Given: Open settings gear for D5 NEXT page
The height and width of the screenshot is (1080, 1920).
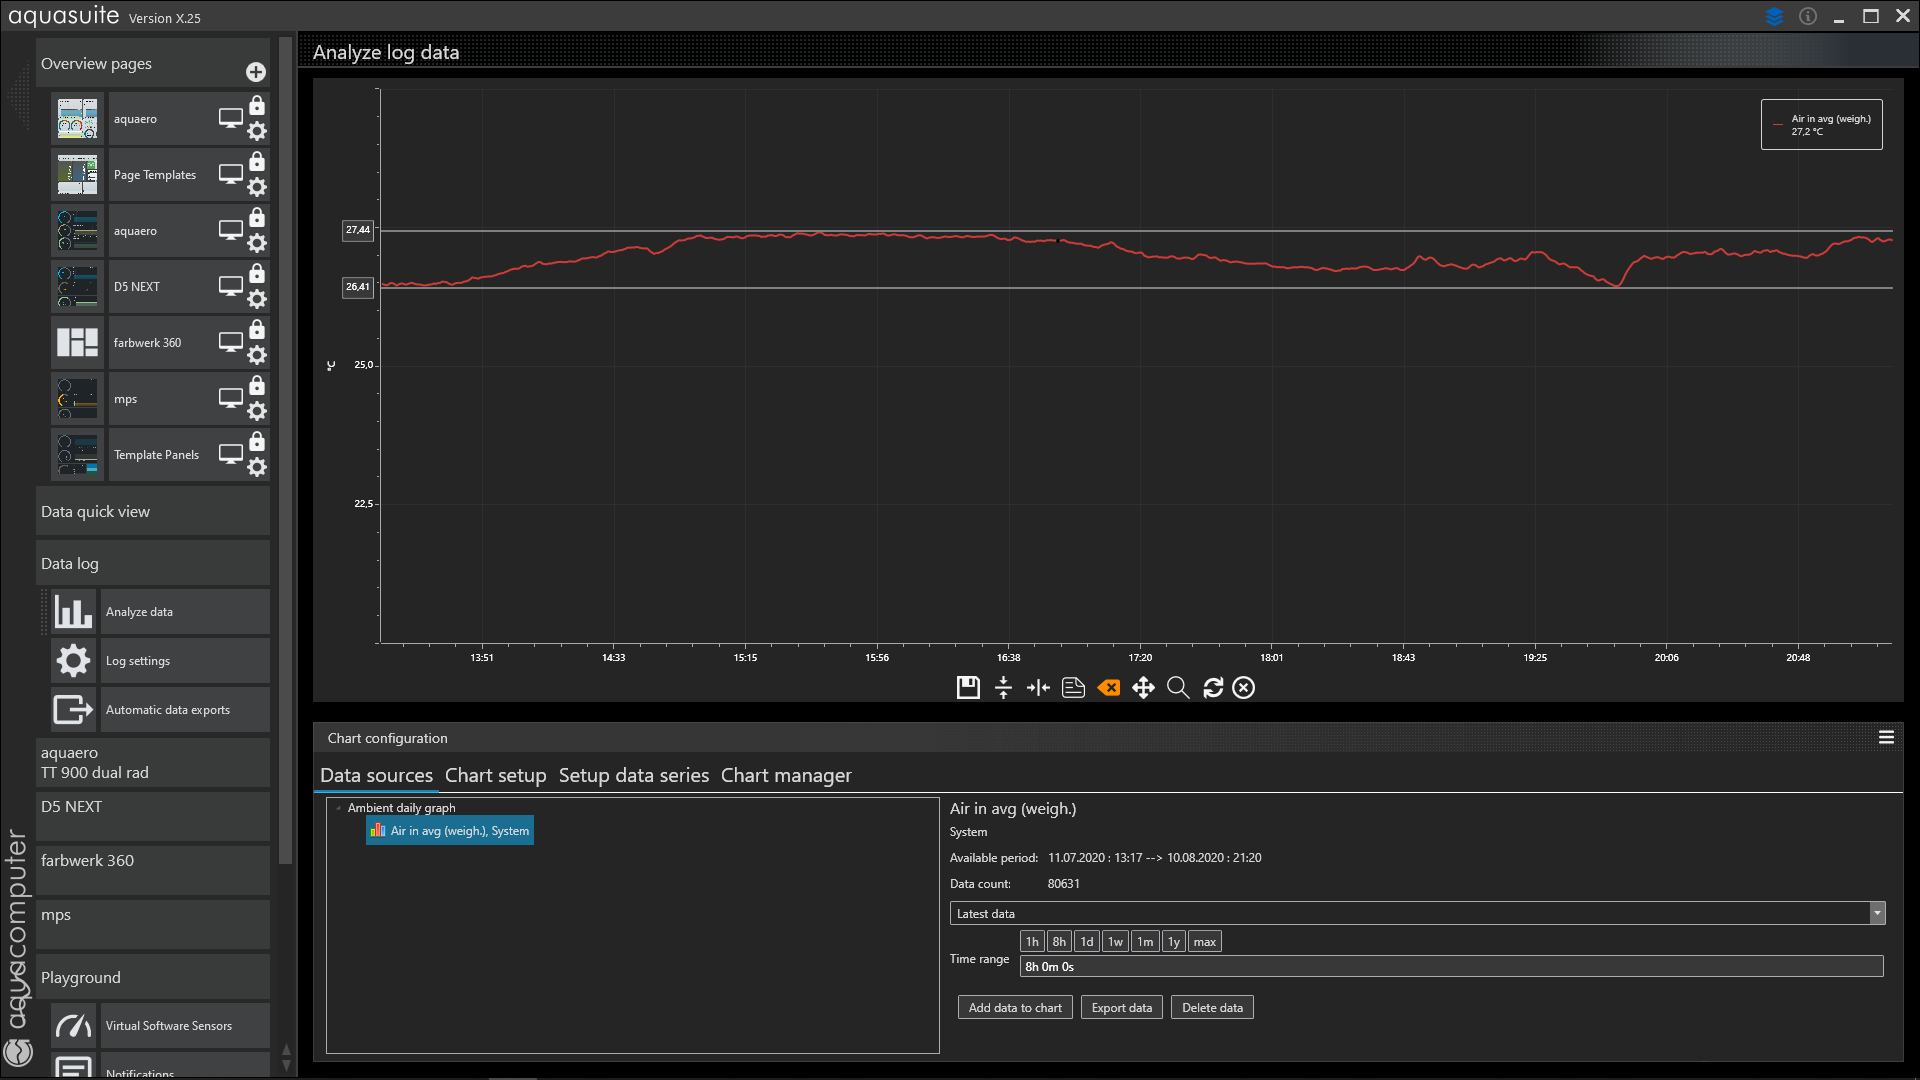Looking at the screenshot, I should click(x=257, y=299).
